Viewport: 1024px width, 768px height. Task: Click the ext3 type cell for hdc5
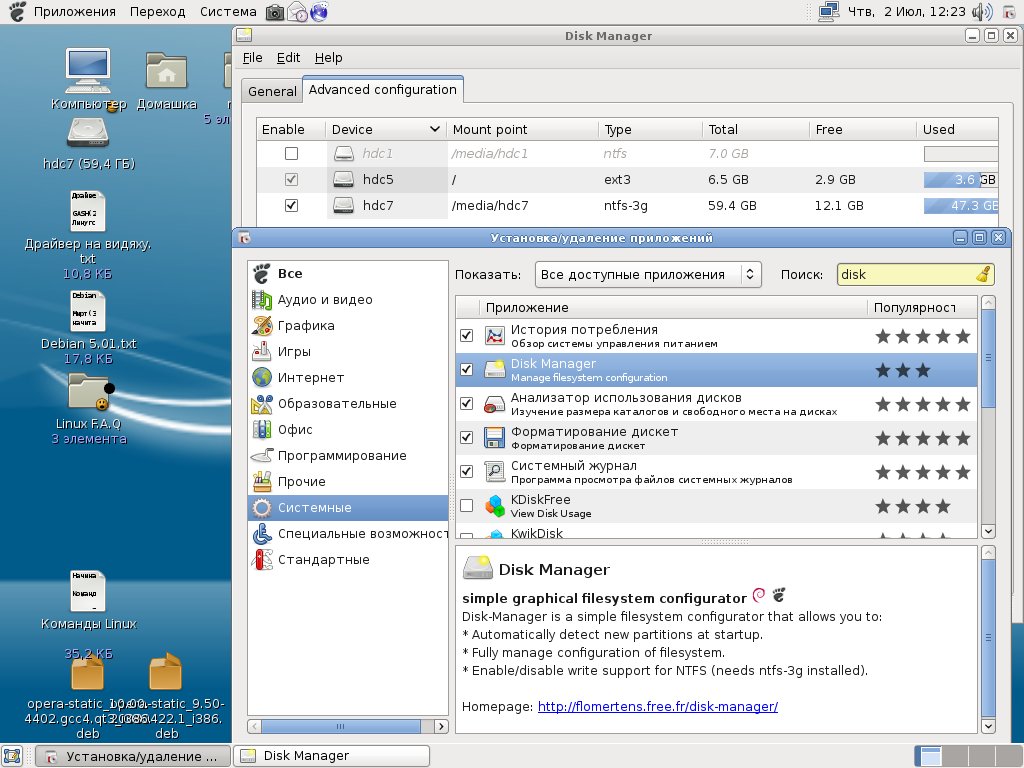(x=617, y=180)
